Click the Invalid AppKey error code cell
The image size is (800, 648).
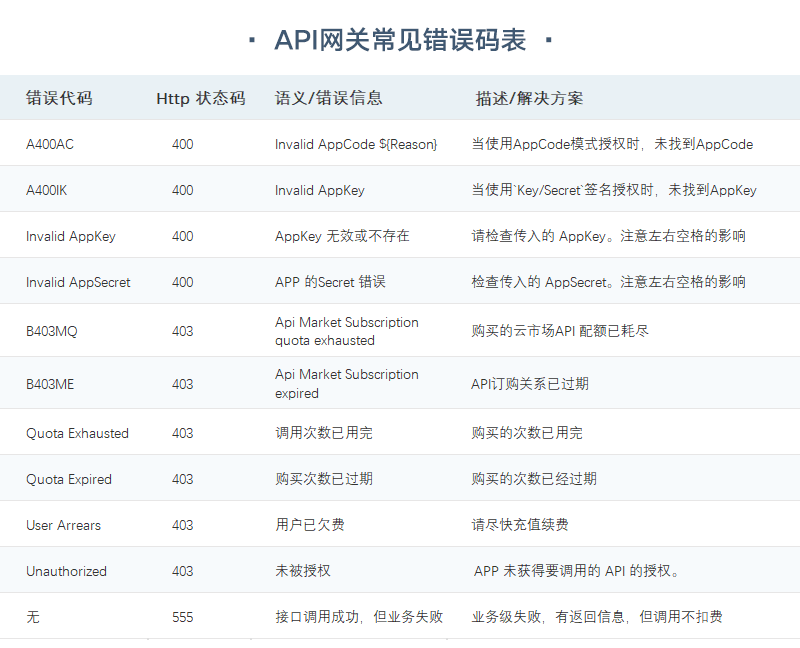[x=71, y=236]
